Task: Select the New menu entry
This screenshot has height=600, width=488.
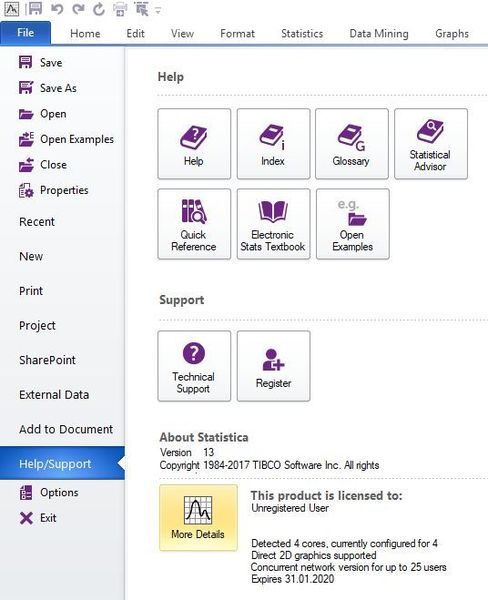Action: pos(31,256)
